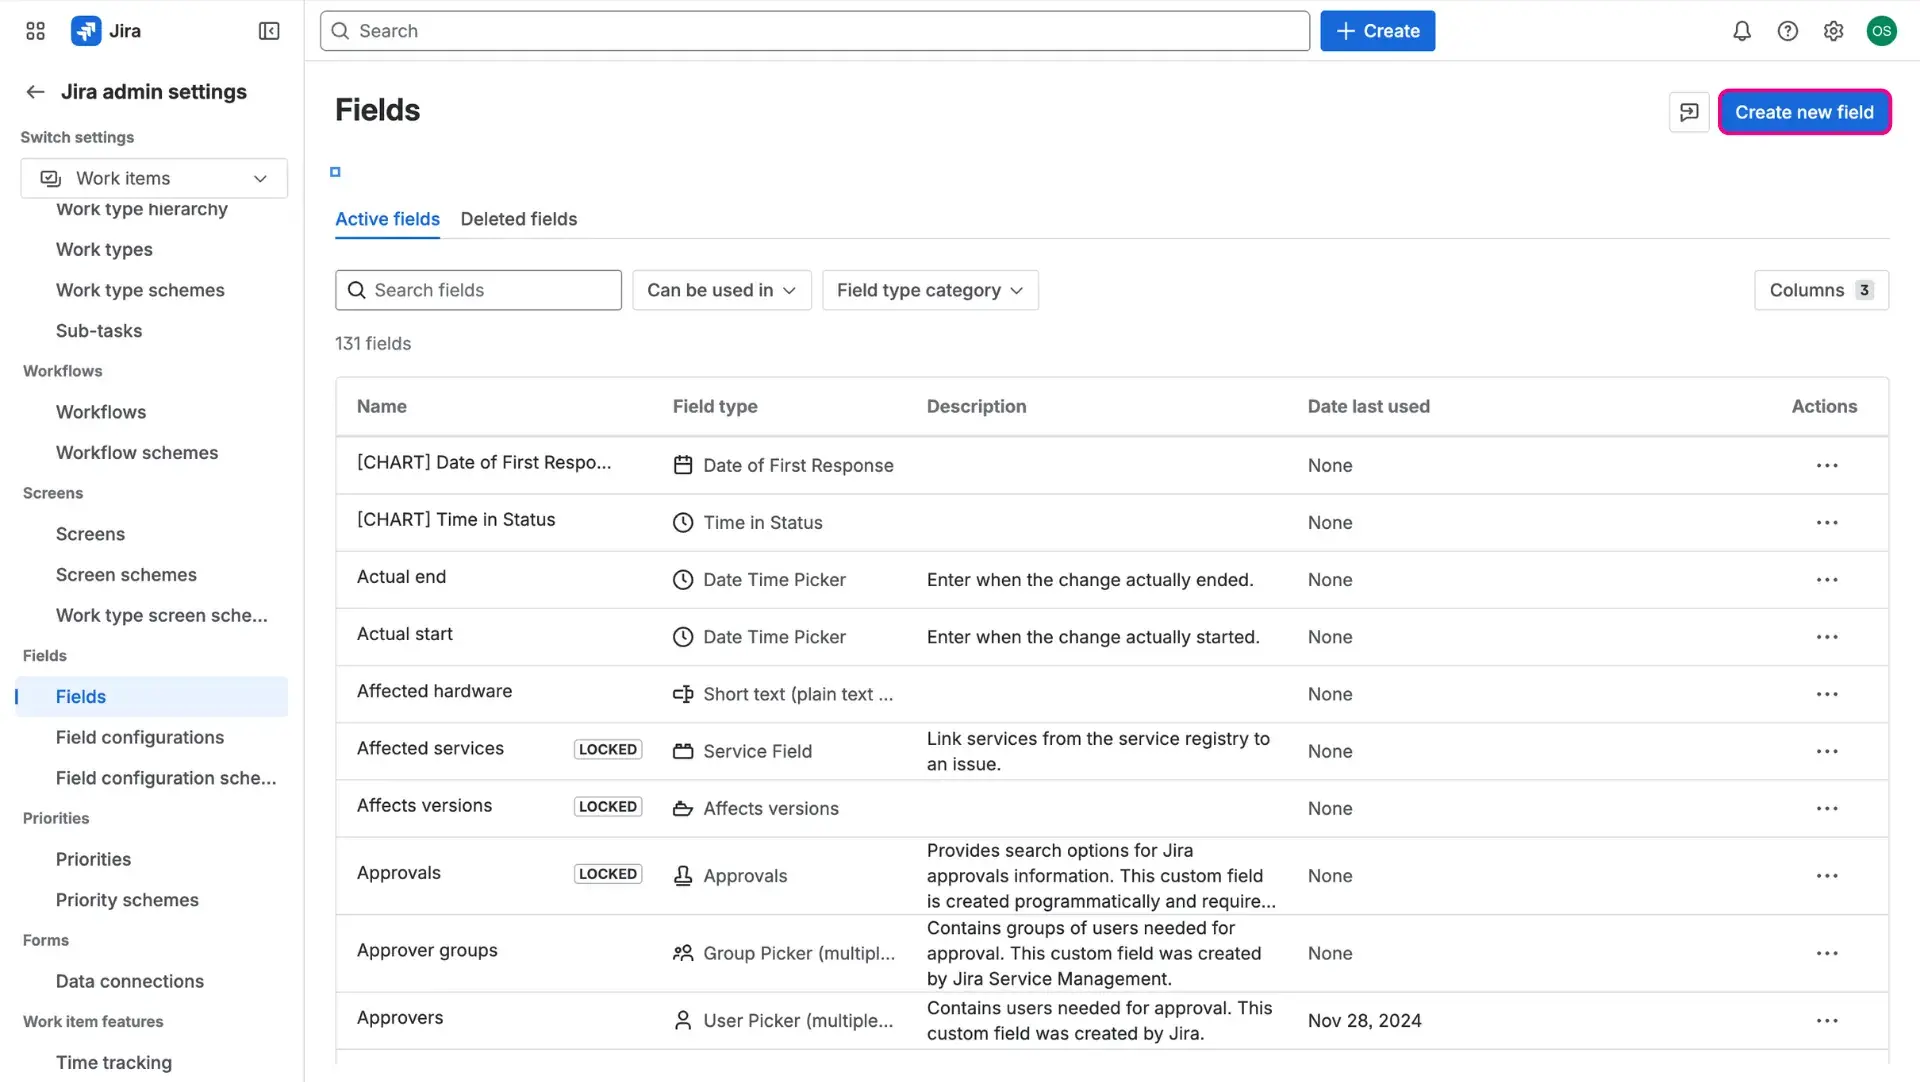Click the help question mark icon
The width and height of the screenshot is (1920, 1082).
(x=1788, y=31)
